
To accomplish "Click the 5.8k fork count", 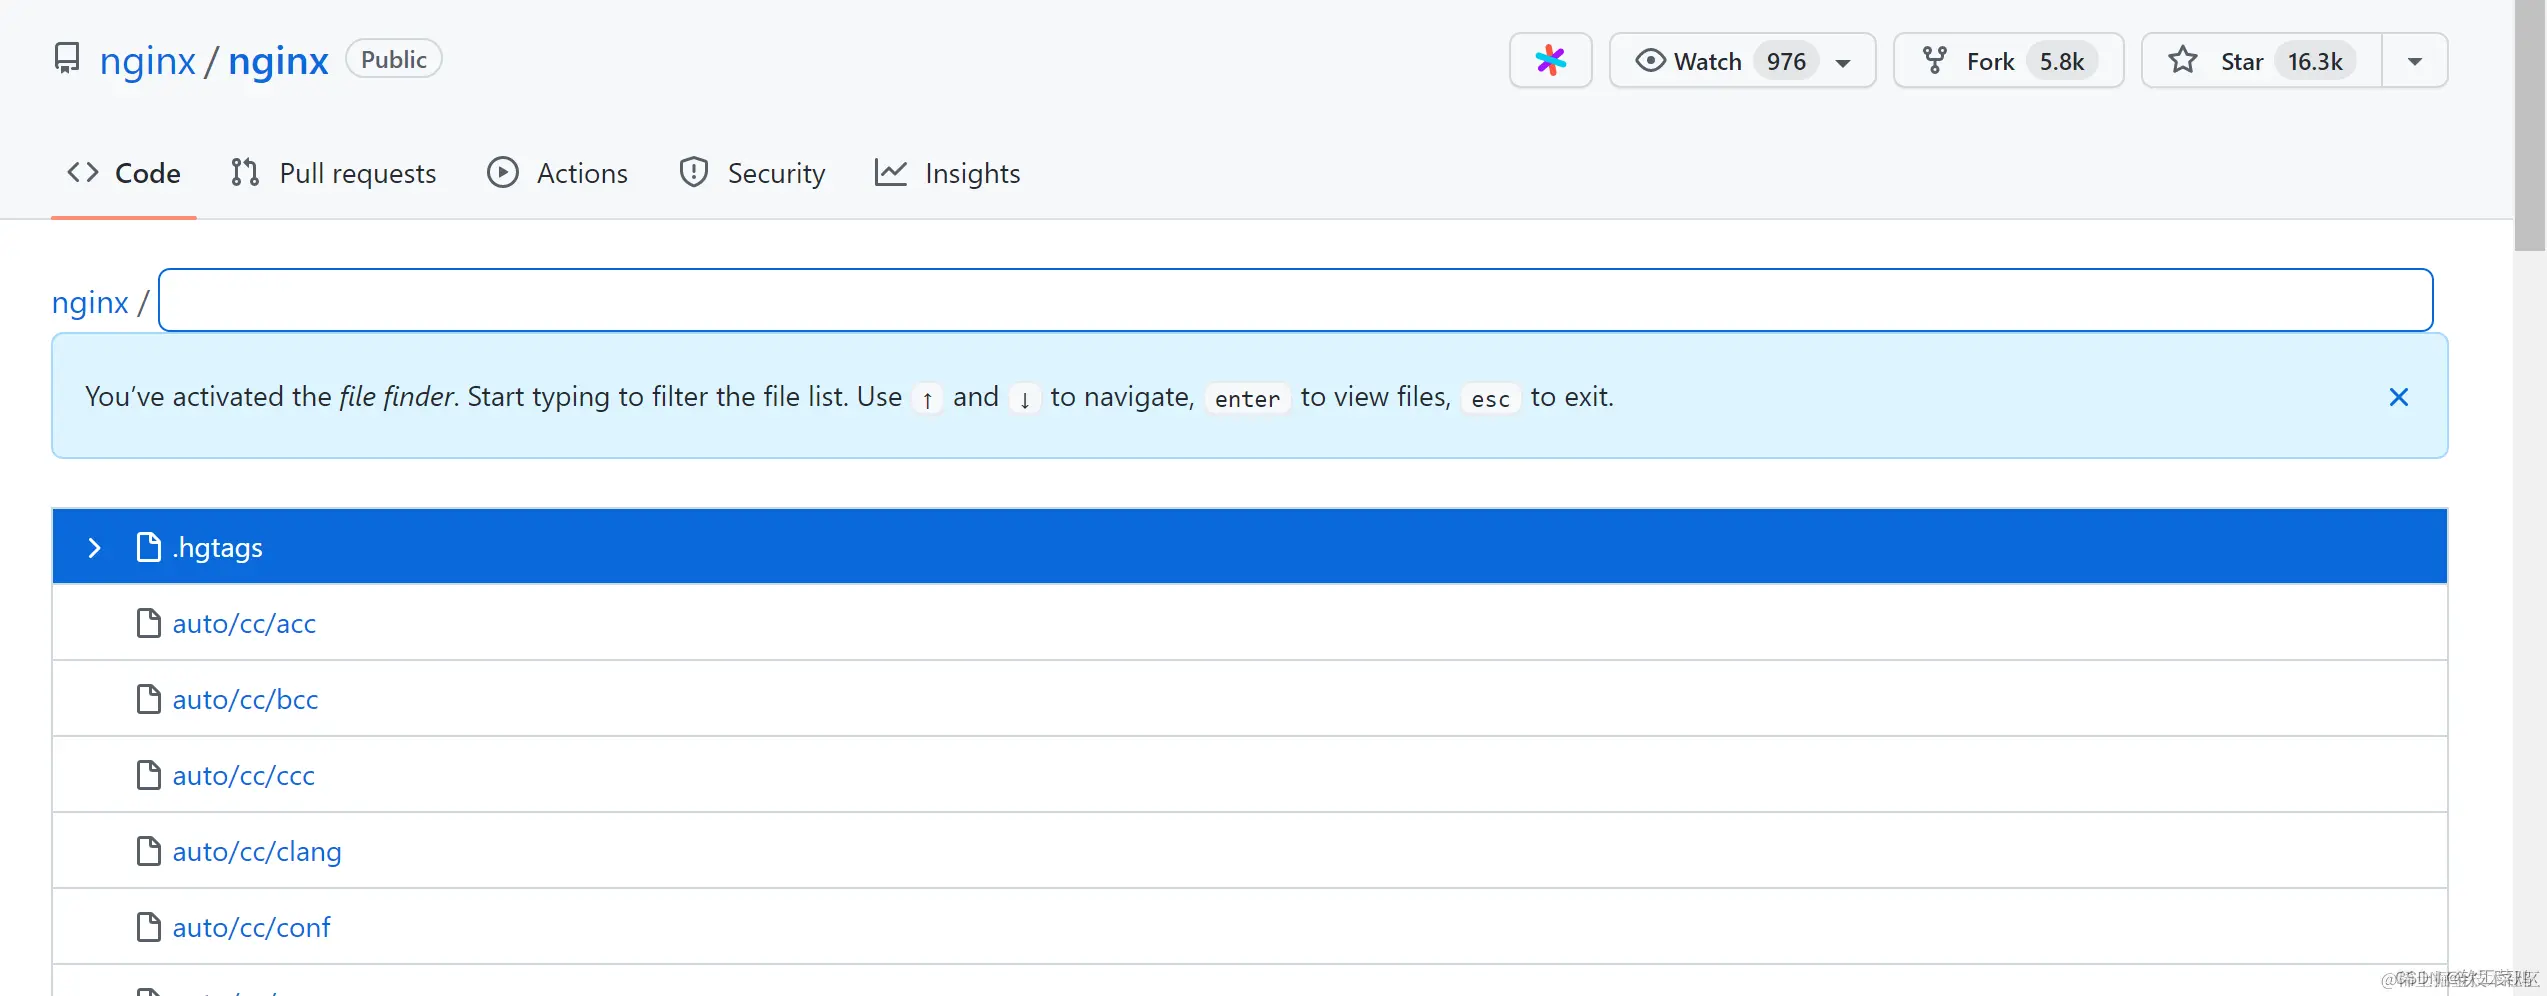I will (2062, 61).
